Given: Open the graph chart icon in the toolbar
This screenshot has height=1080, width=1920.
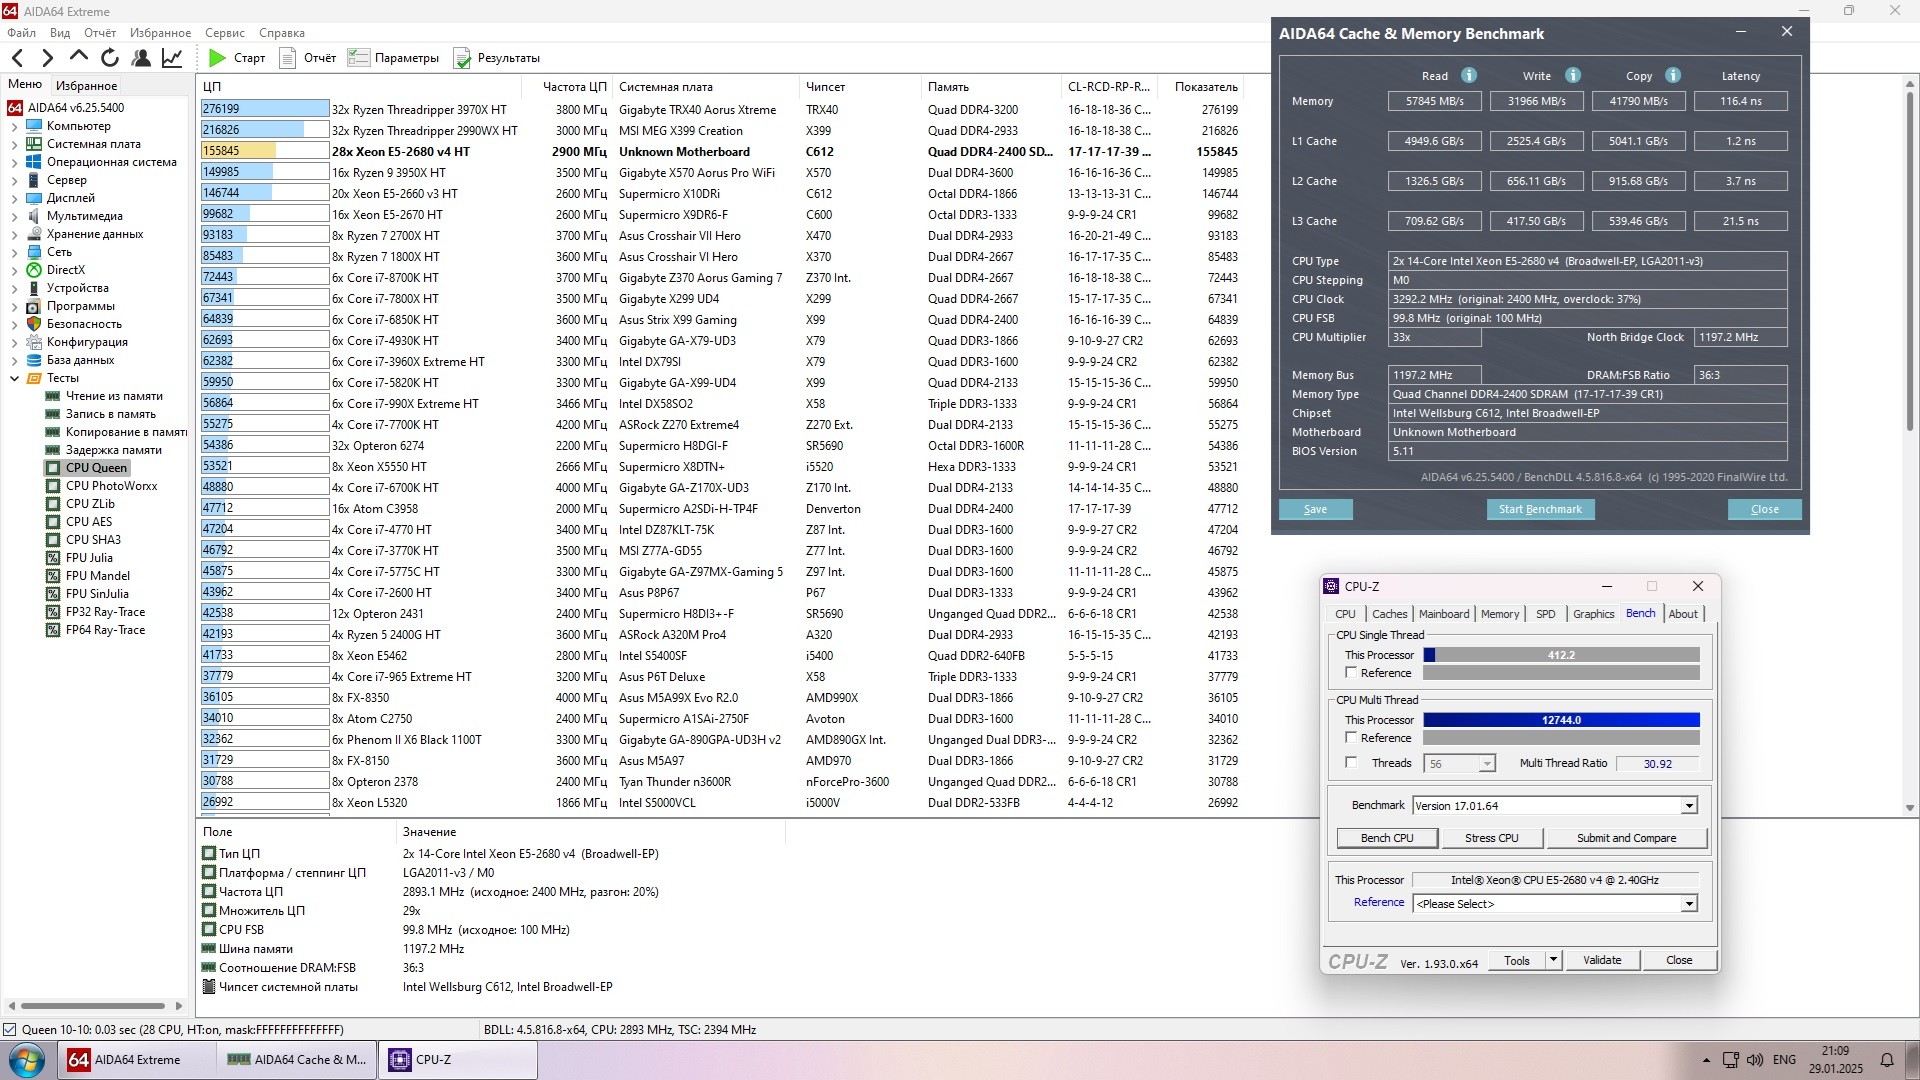Looking at the screenshot, I should point(172,58).
